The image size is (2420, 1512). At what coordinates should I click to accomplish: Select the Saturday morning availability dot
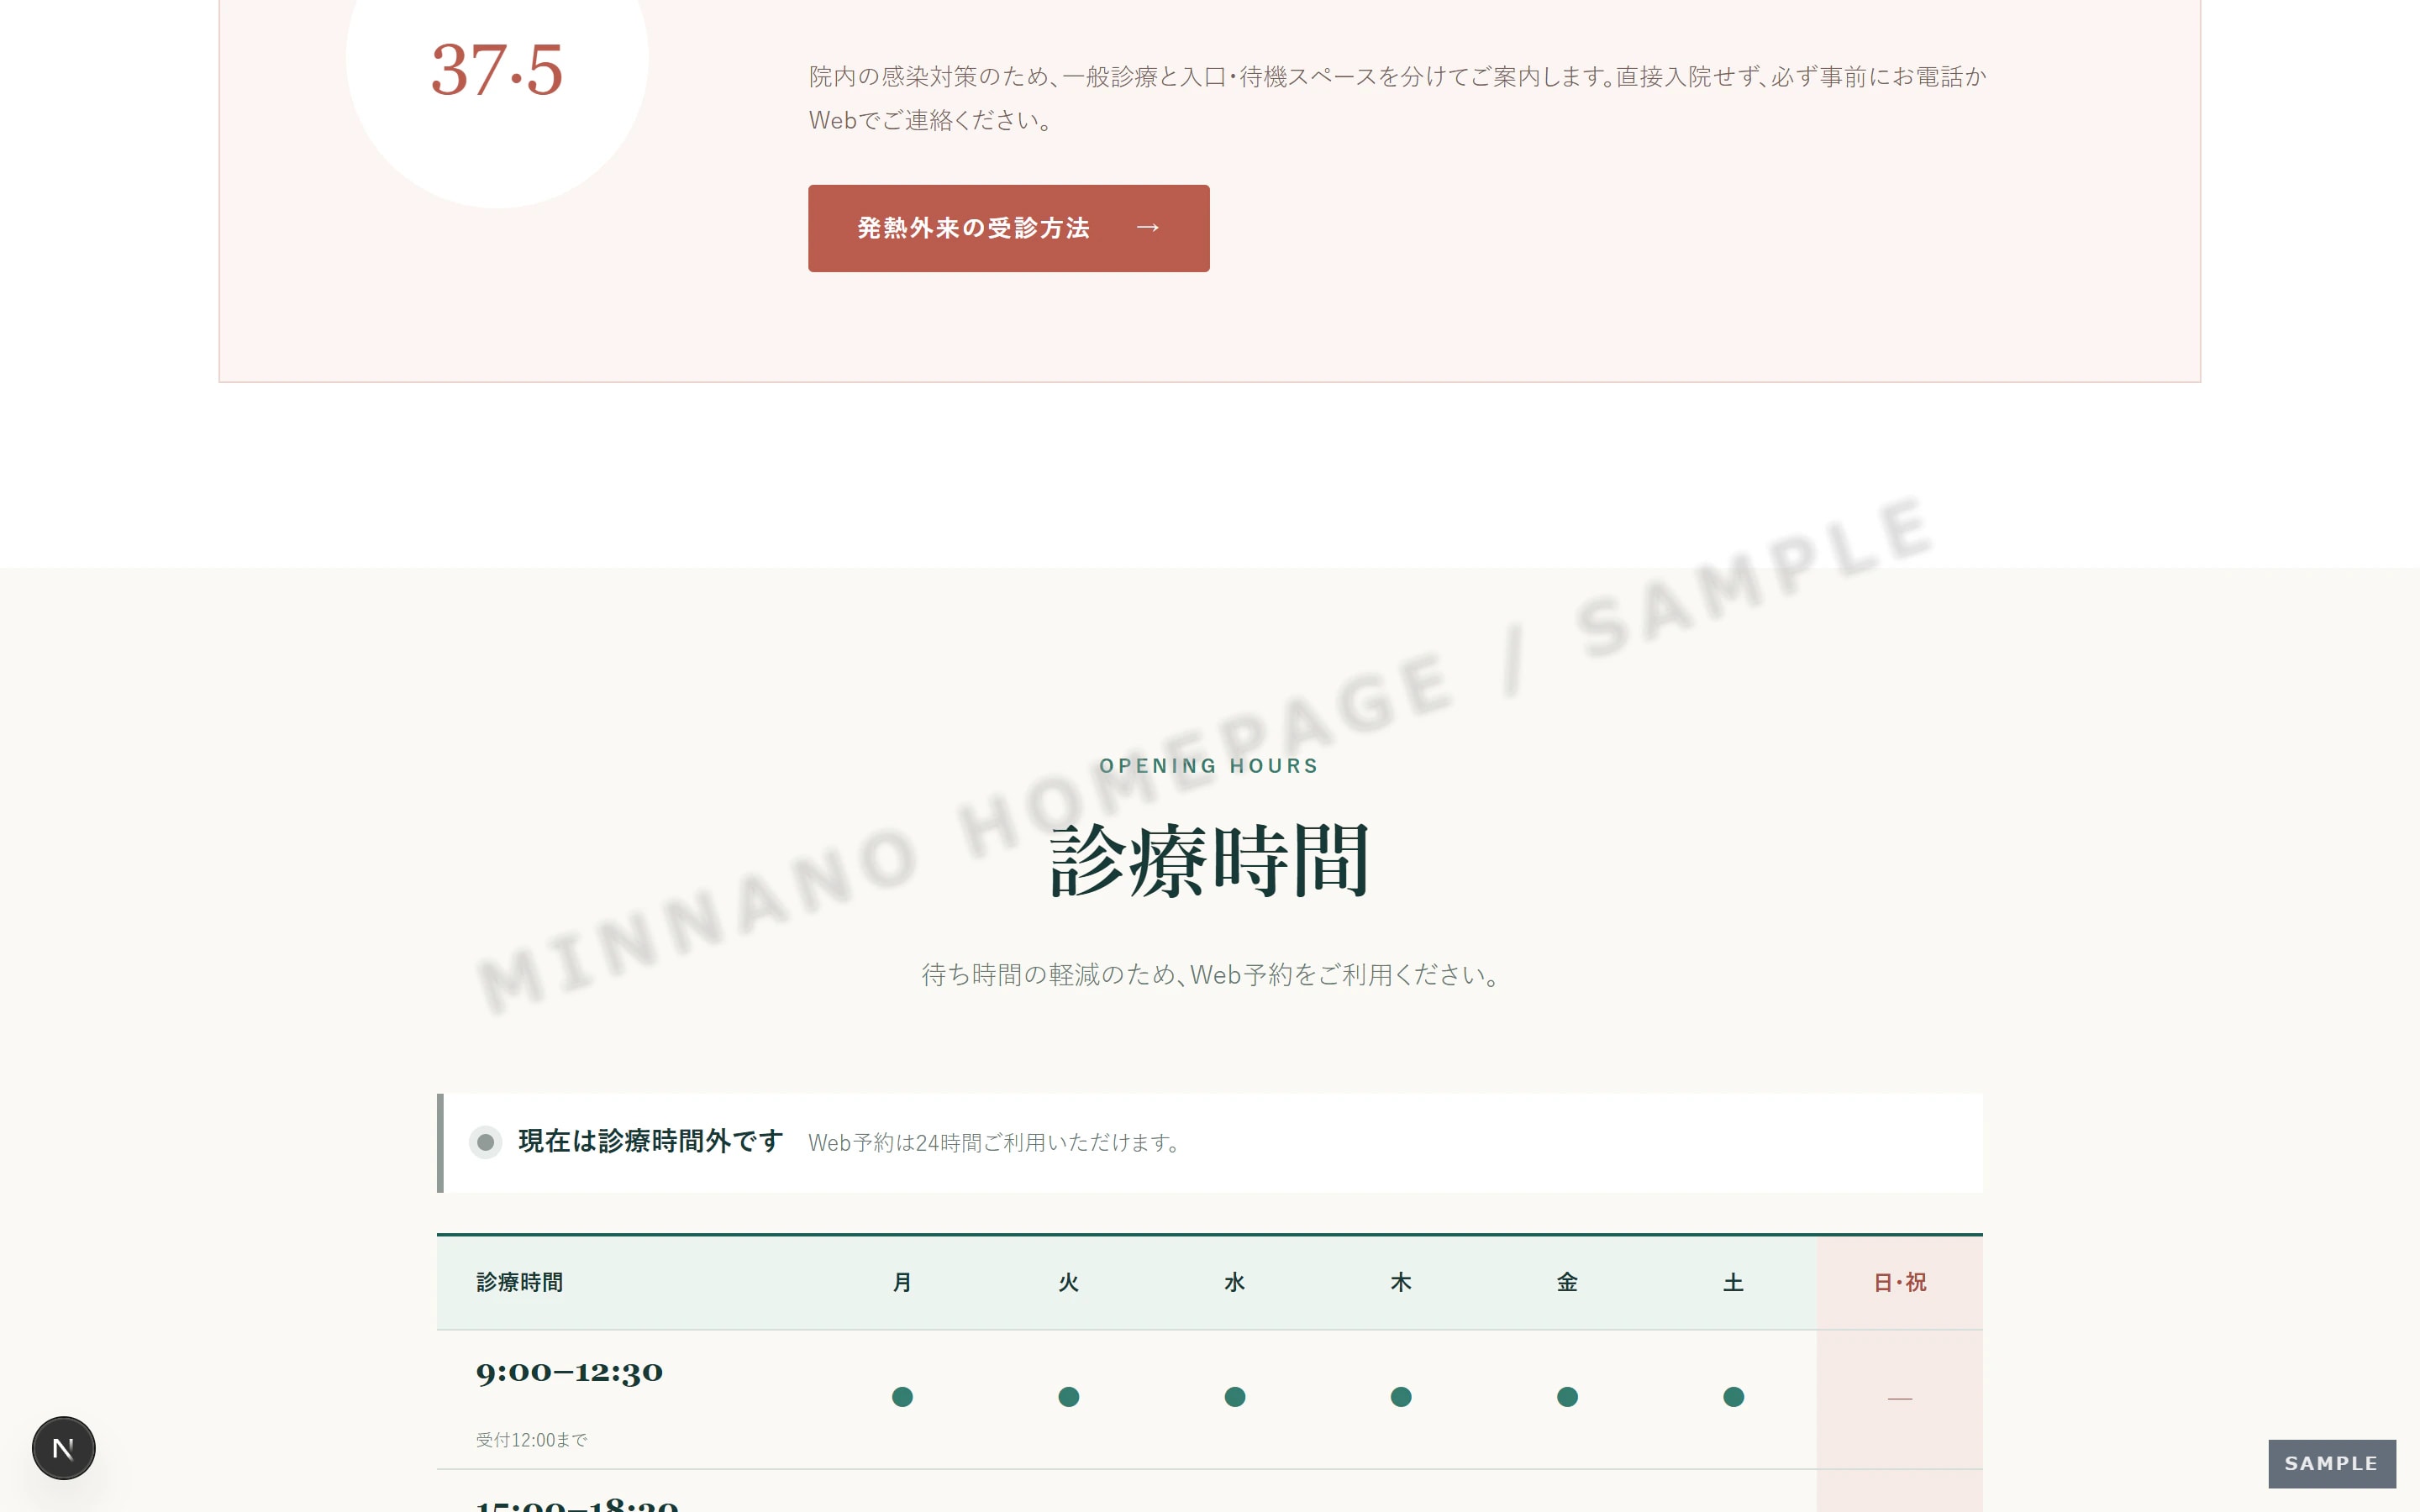(1733, 1396)
